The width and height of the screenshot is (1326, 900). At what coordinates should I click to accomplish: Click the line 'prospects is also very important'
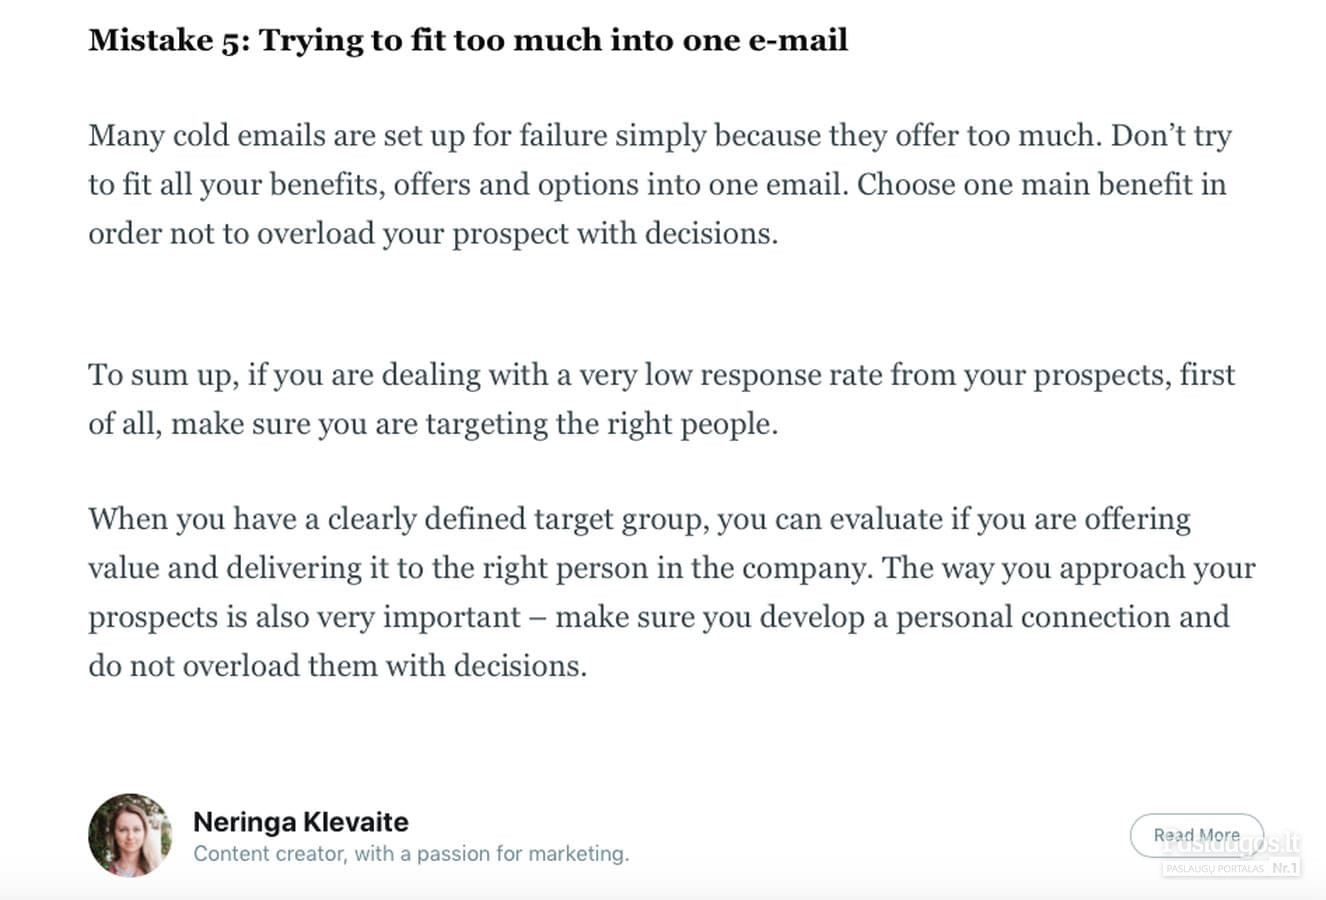tap(659, 617)
